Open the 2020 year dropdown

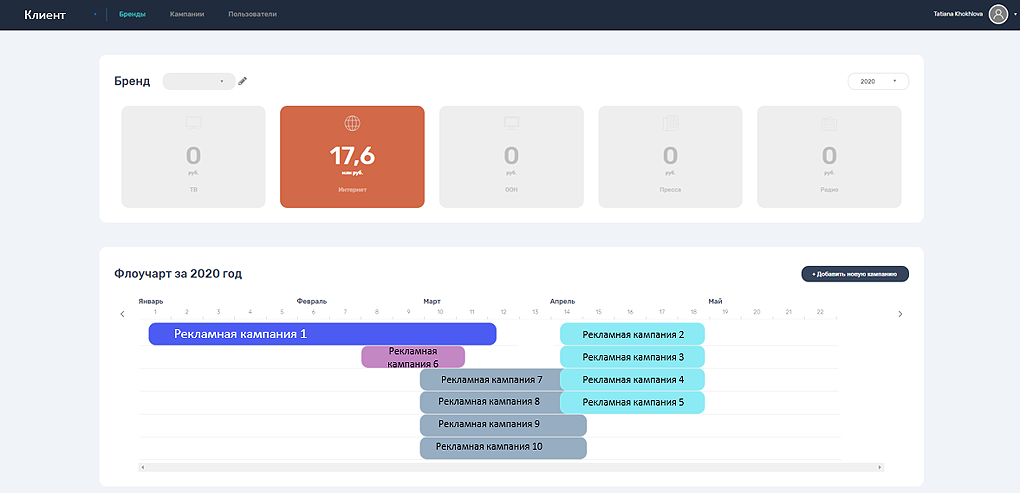877,81
